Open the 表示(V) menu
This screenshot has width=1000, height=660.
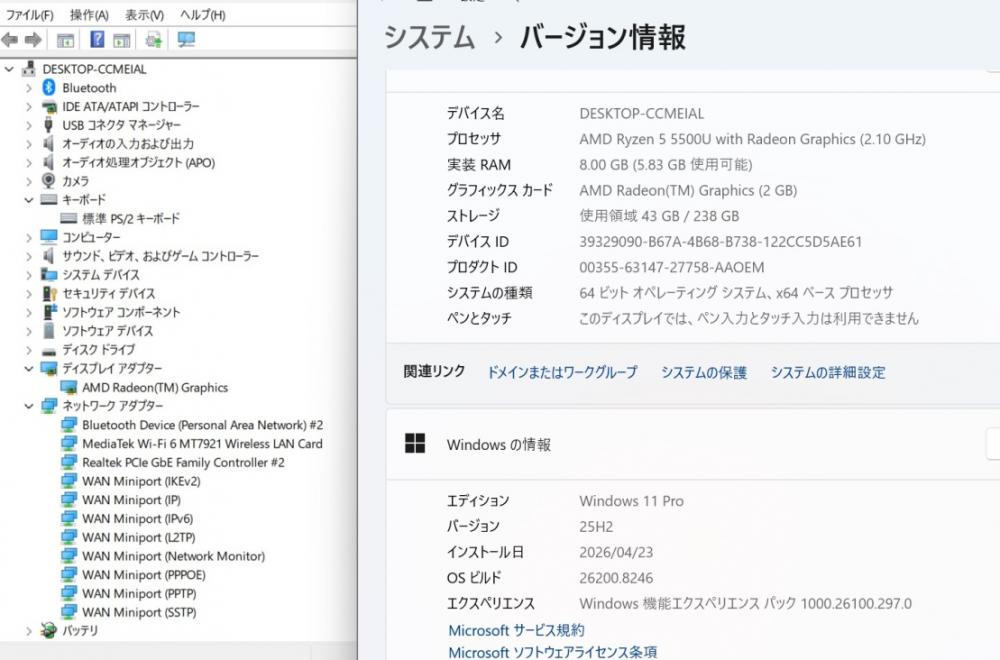[144, 15]
